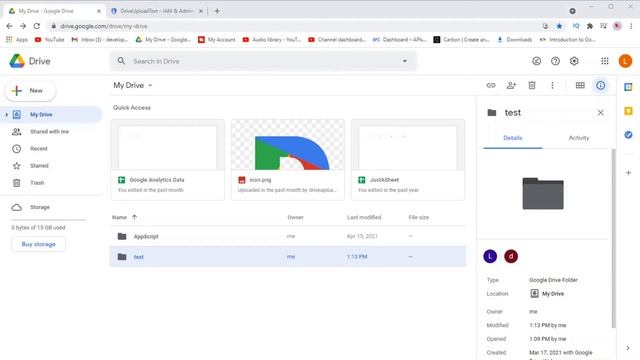Screen dimensions: 640x360
Task: Open Google Keep side panel icon
Action: click(x=628, y=111)
